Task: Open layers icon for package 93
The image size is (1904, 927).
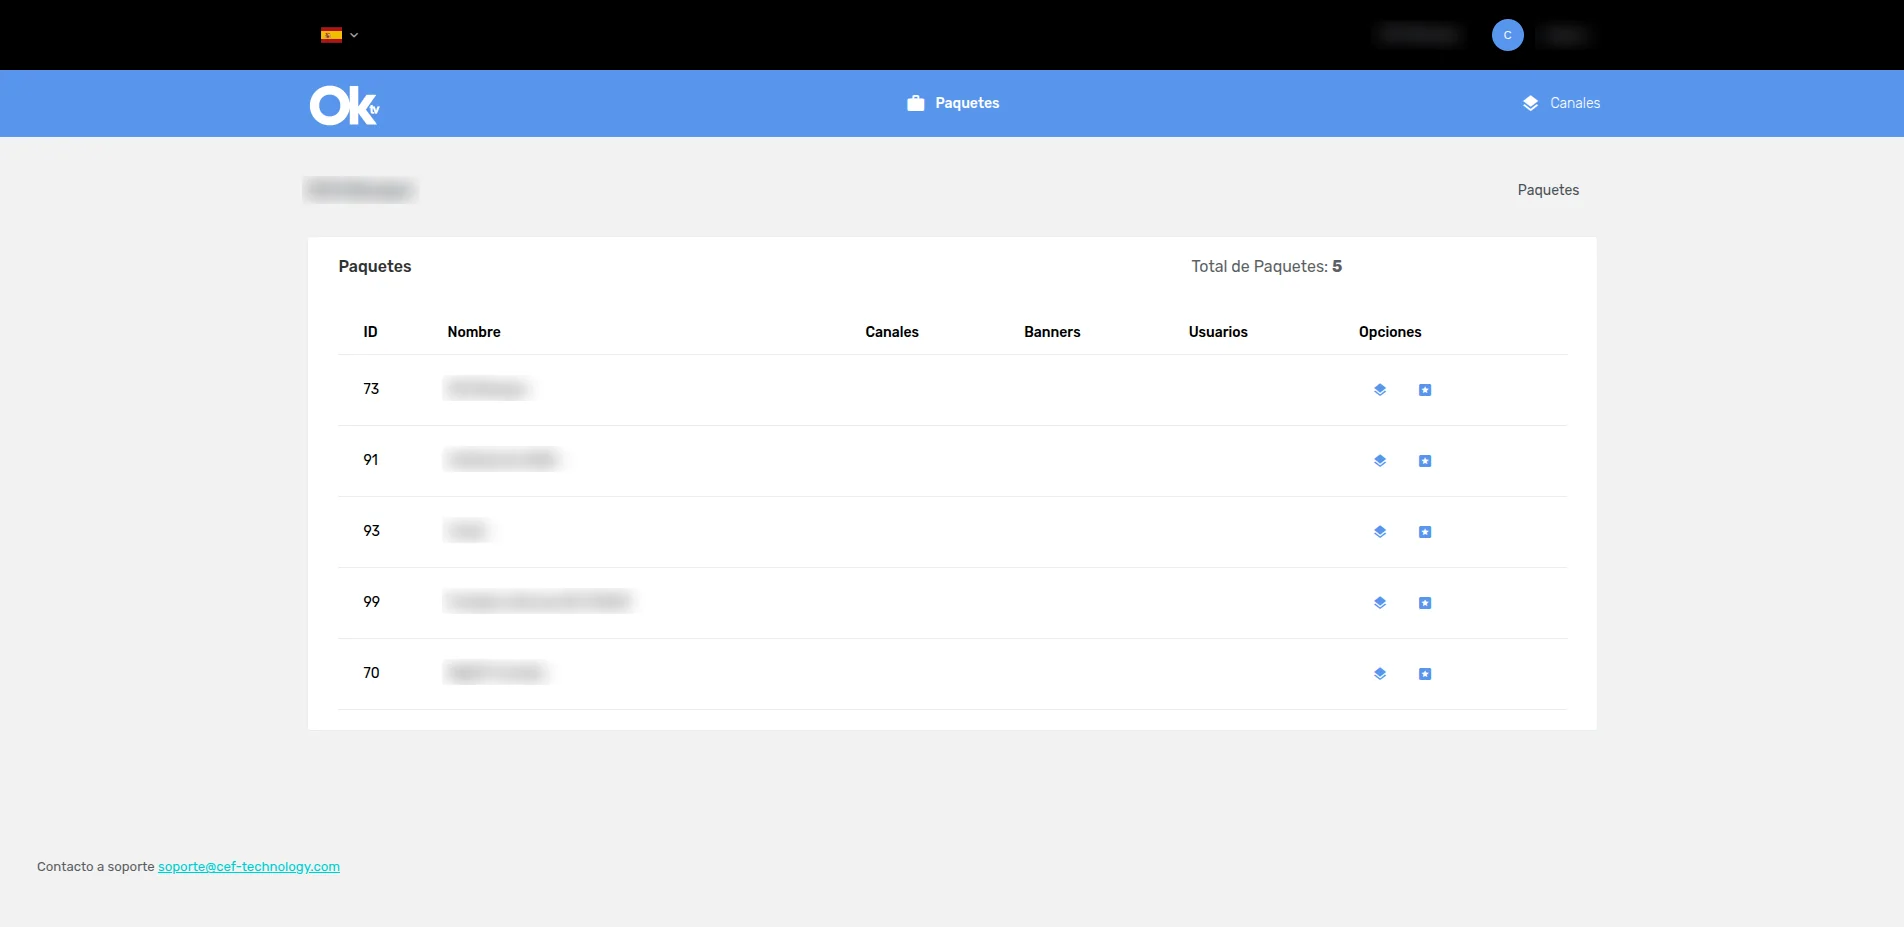Action: pyautogui.click(x=1380, y=532)
